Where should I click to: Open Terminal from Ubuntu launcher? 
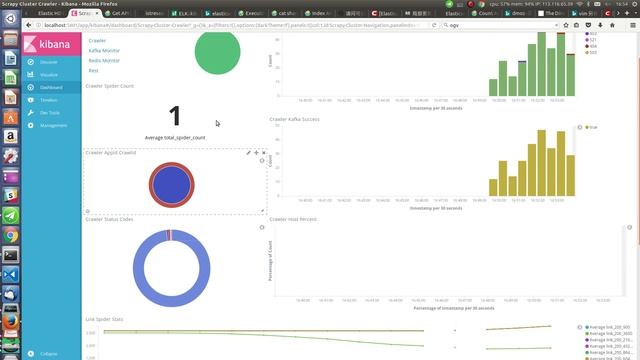pos(11,255)
